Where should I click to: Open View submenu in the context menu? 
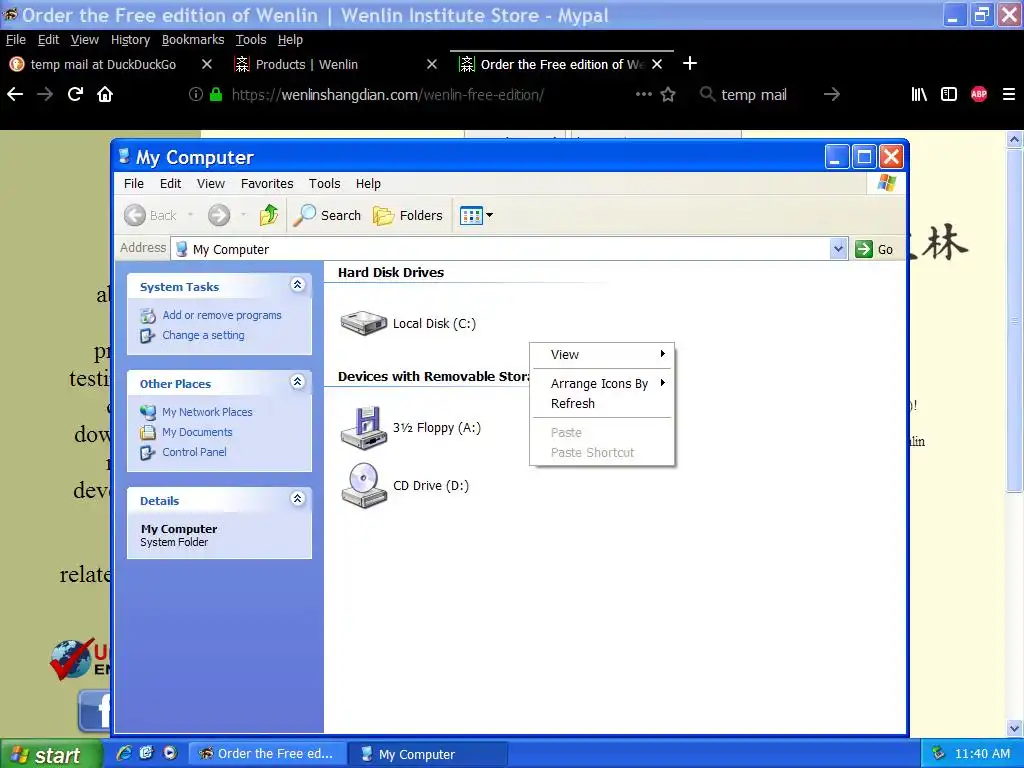[x=602, y=355]
